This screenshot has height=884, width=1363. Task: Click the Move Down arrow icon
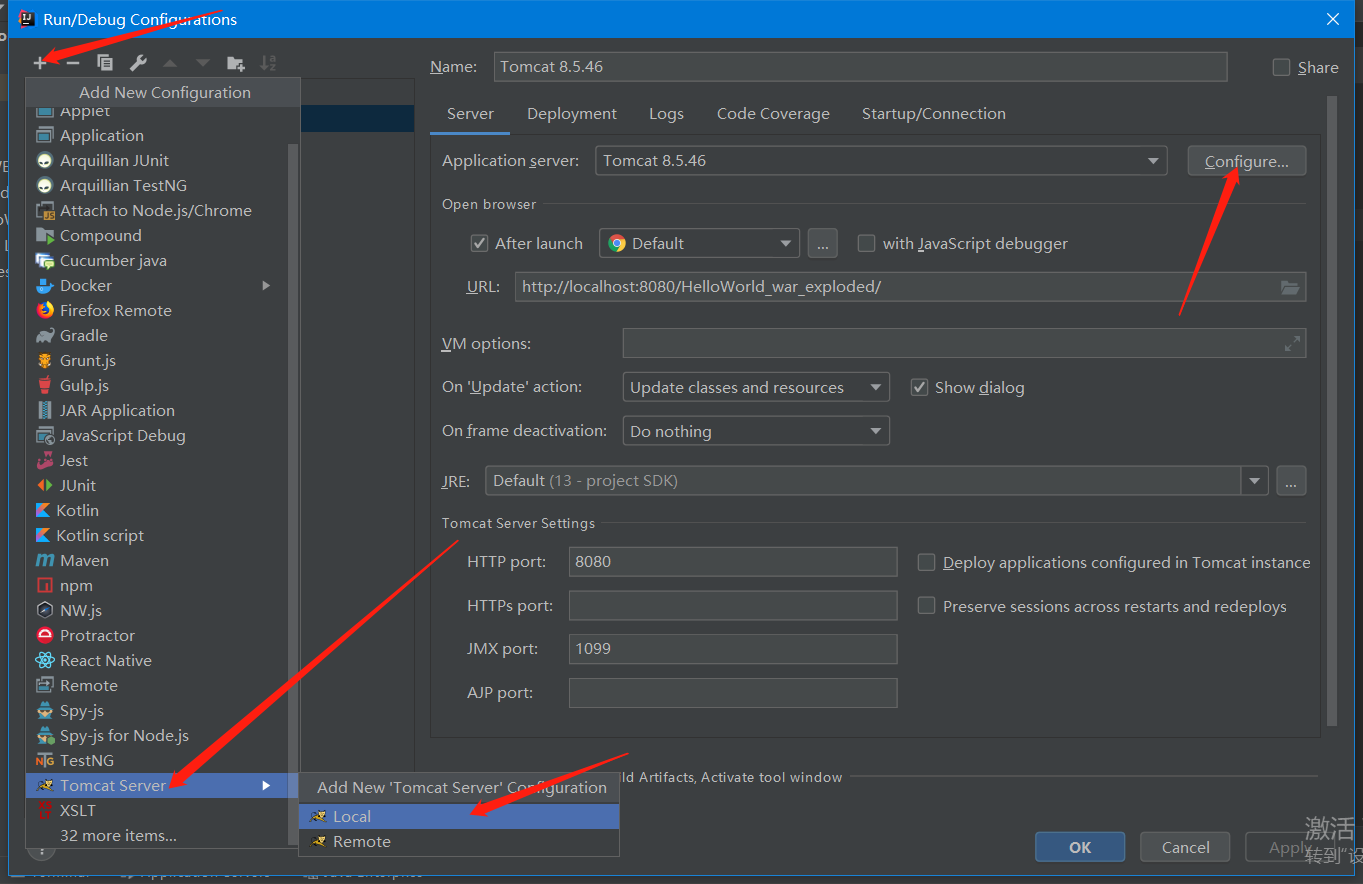(x=203, y=63)
